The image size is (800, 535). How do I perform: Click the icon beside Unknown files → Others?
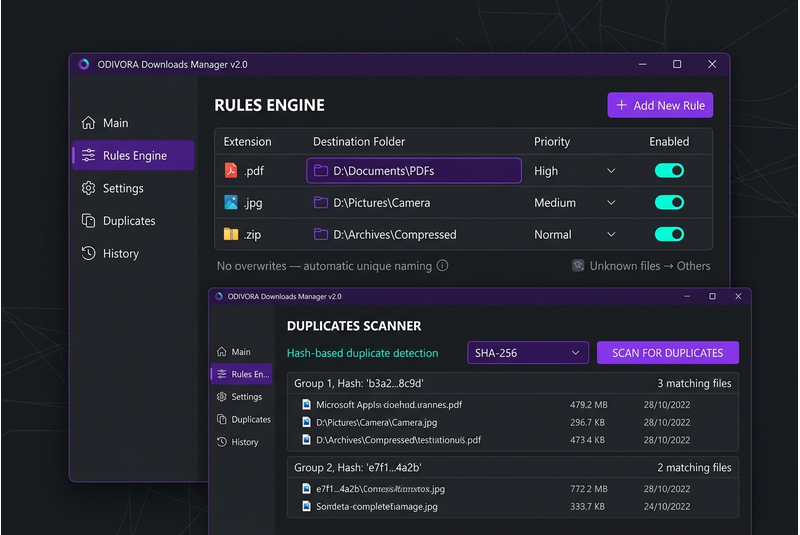[x=578, y=266]
